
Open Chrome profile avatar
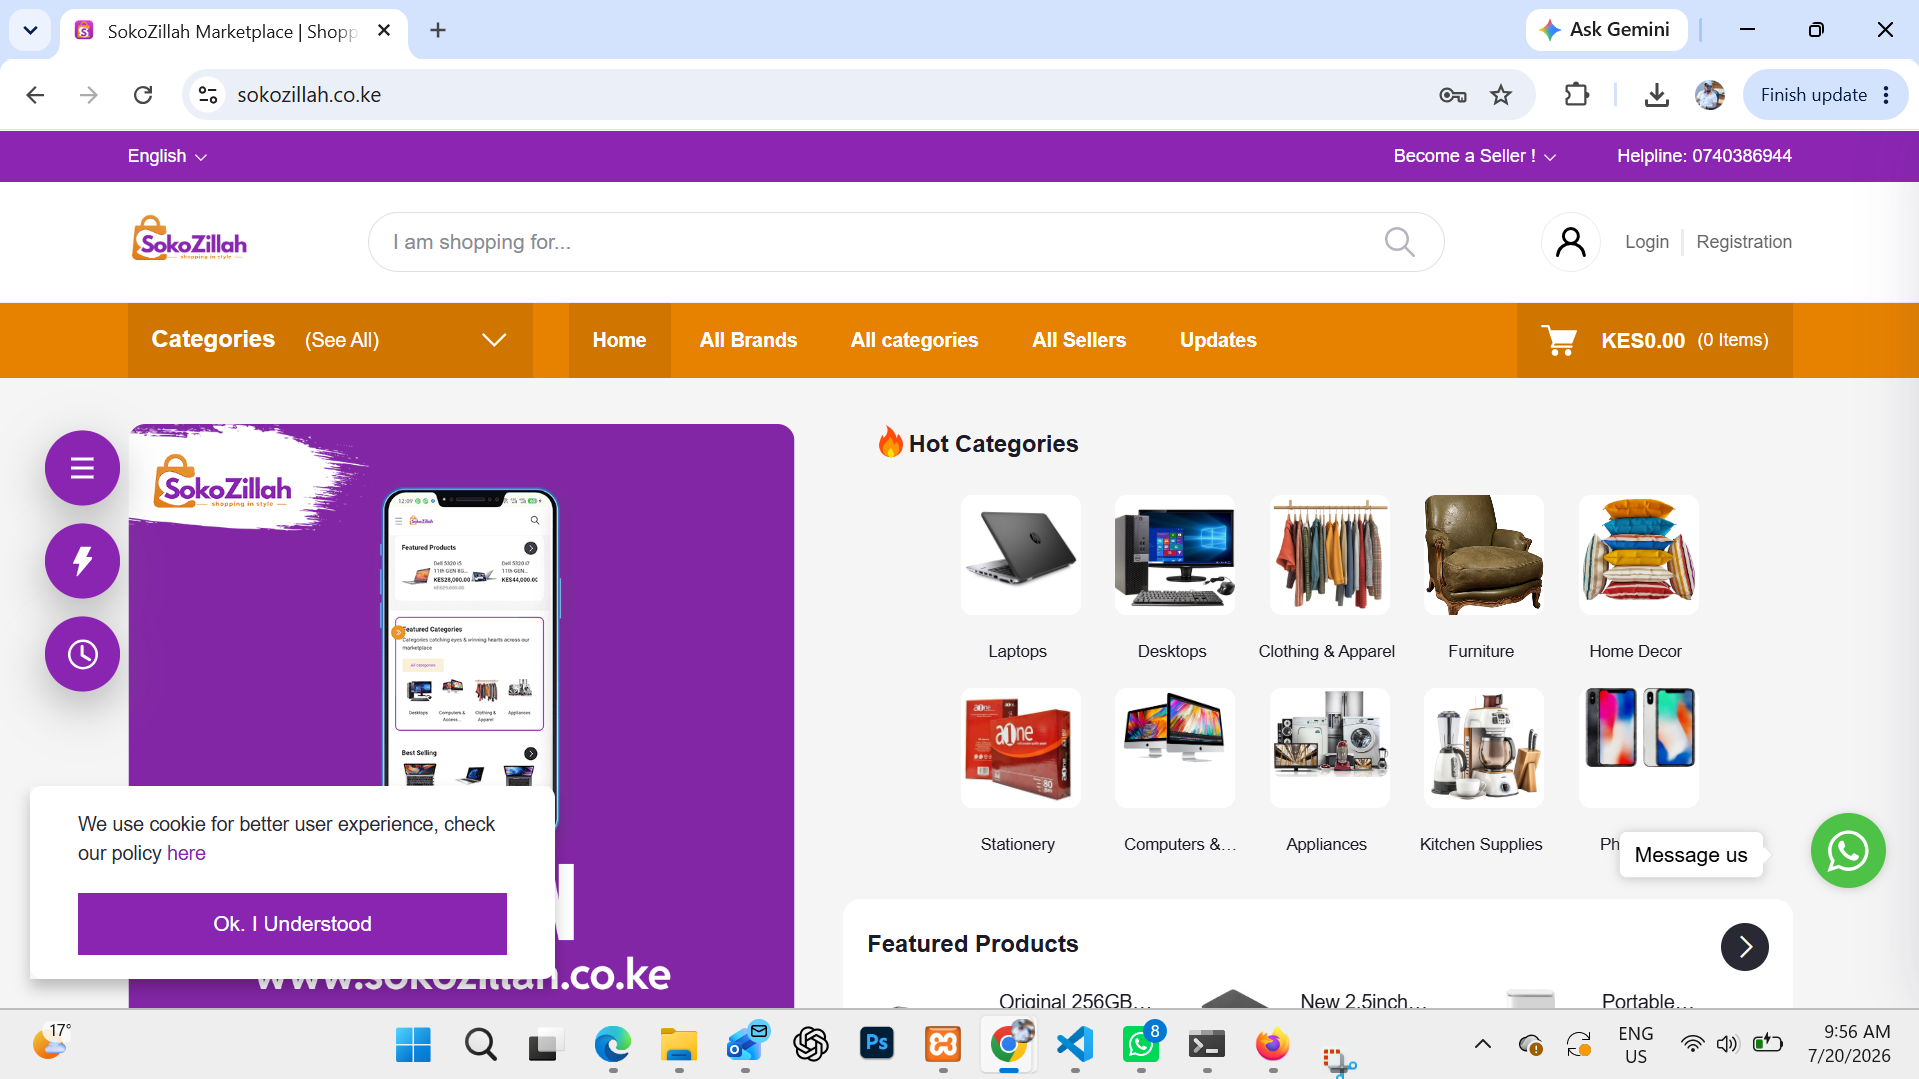1710,95
